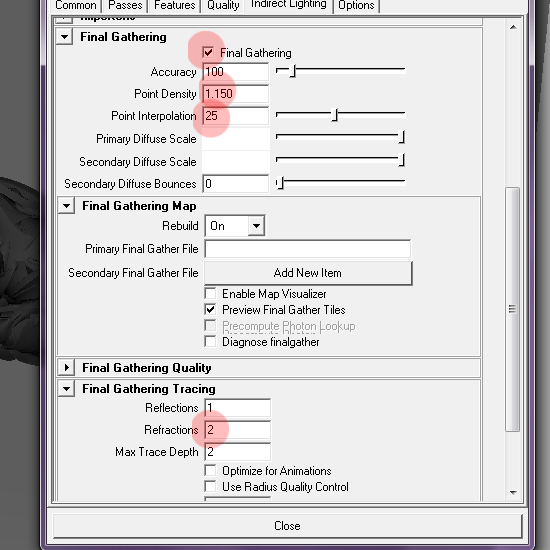Click the Point Density field
This screenshot has width=550, height=550.
[x=236, y=94]
